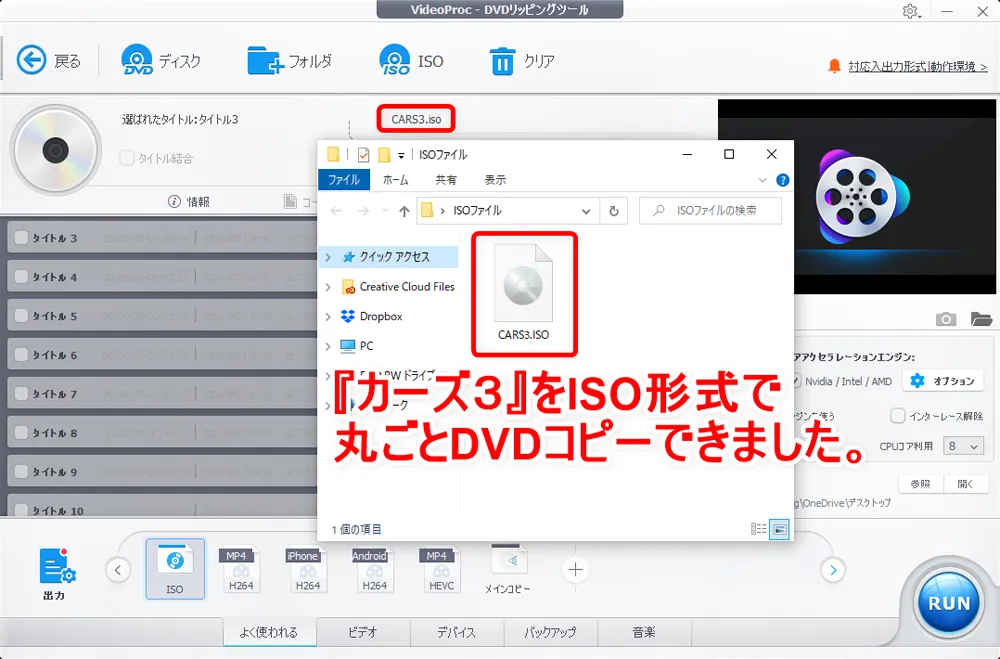The height and width of the screenshot is (659, 1000).
Task: Switch to the 音楽 format tab
Action: tap(644, 632)
